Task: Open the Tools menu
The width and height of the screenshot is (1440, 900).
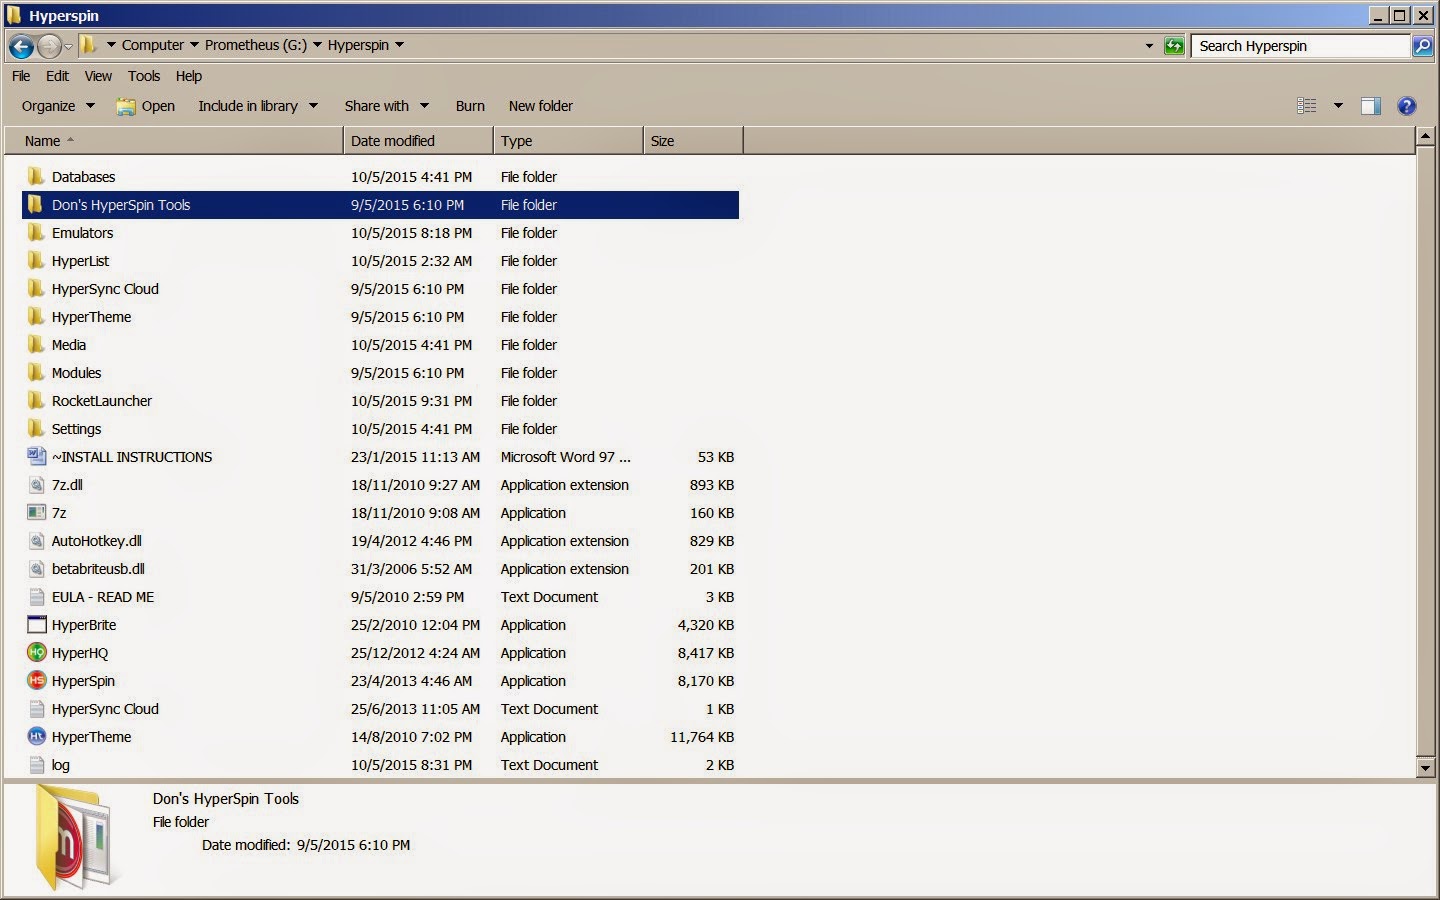Action: pos(144,76)
